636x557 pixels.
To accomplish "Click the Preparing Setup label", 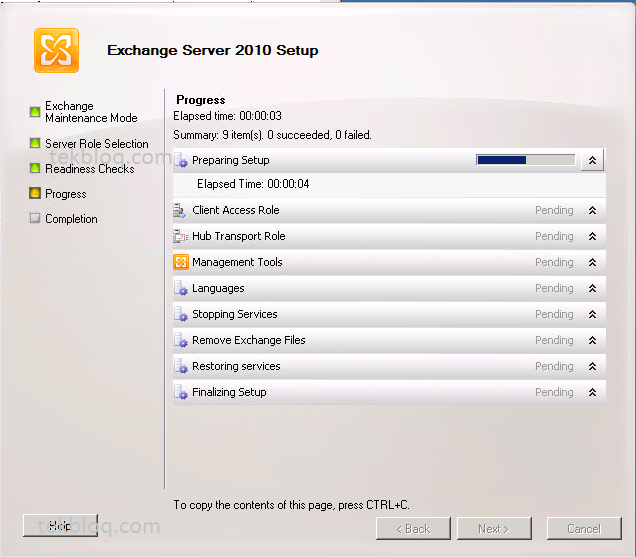I will point(230,160).
